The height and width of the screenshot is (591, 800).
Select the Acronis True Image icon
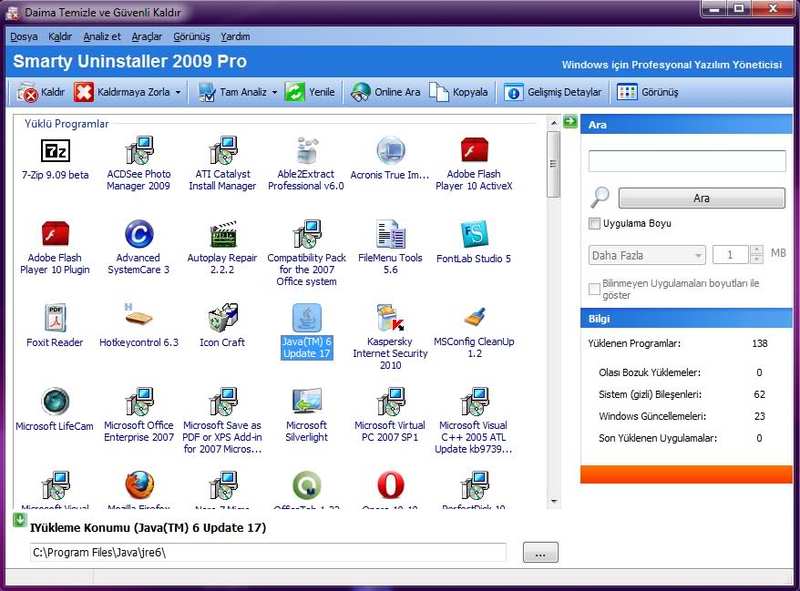(390, 151)
